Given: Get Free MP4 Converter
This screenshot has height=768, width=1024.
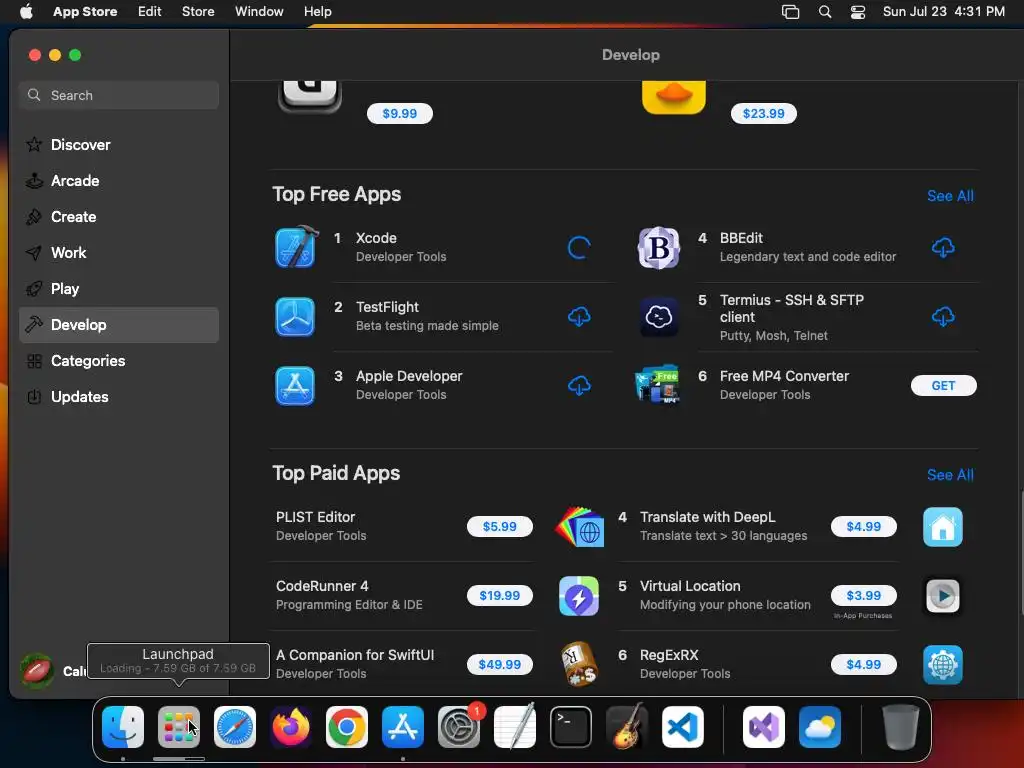Looking at the screenshot, I should coord(943,385).
